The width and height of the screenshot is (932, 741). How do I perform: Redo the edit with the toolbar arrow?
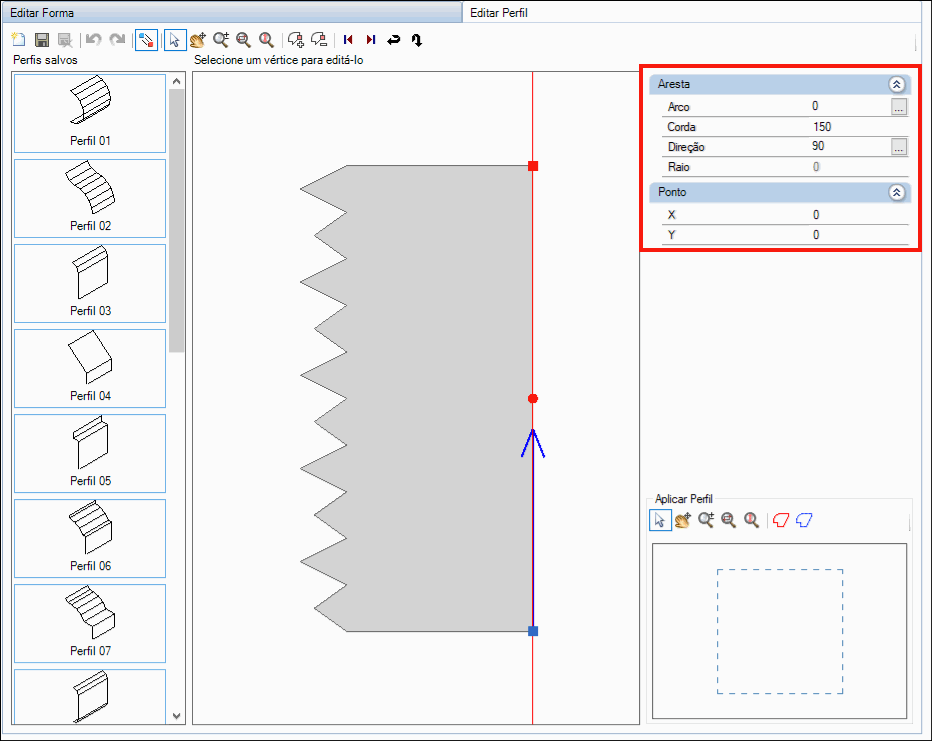pyautogui.click(x=117, y=40)
